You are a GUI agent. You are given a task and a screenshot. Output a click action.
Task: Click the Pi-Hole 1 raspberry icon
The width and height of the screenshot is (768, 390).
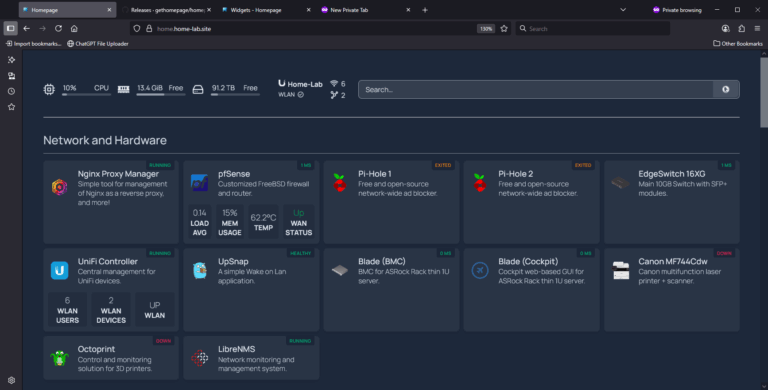coord(340,183)
